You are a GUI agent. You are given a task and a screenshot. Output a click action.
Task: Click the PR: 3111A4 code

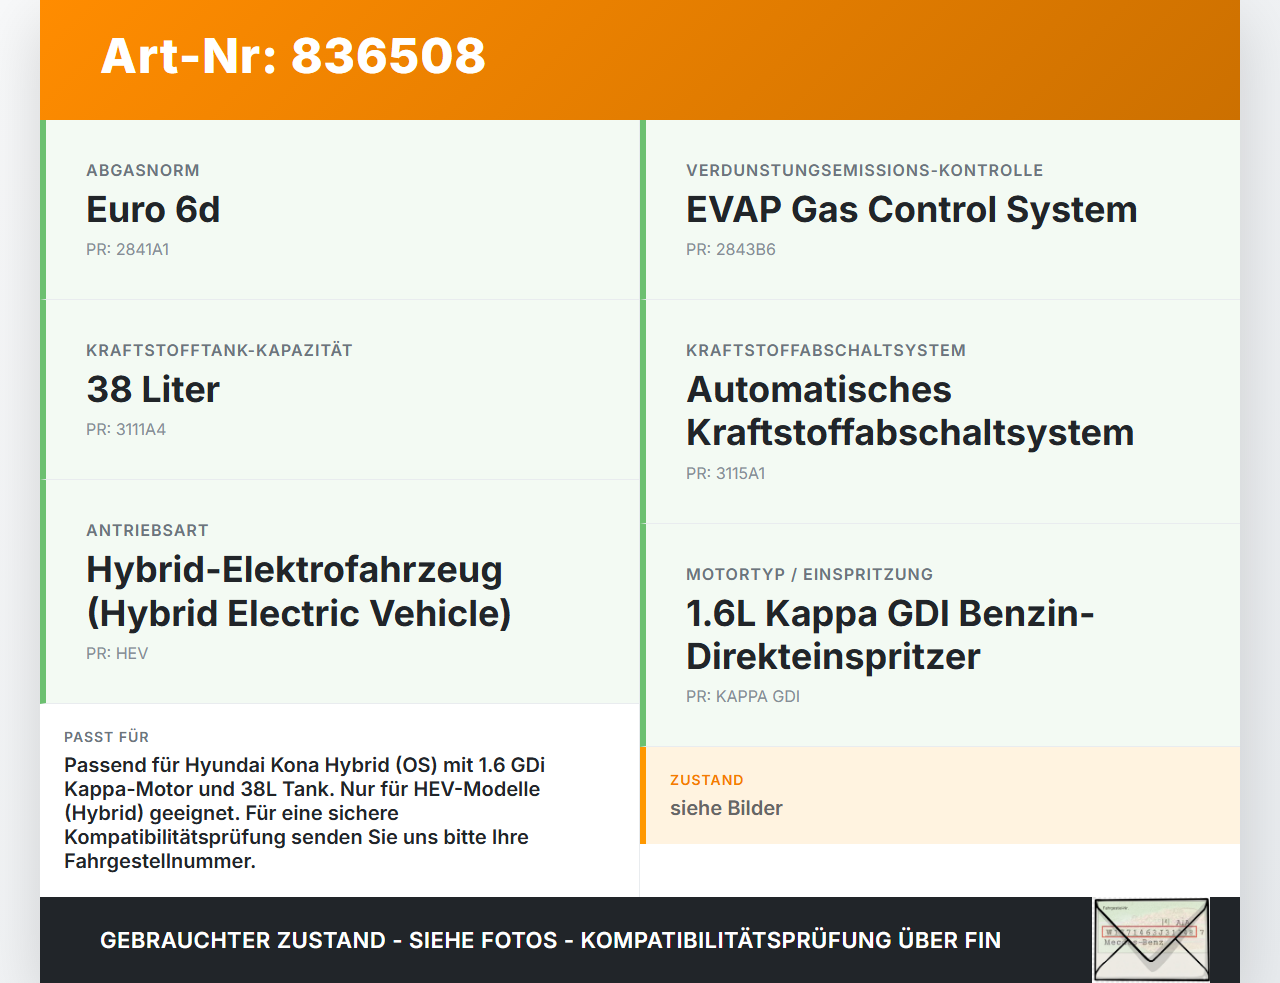coord(126,429)
